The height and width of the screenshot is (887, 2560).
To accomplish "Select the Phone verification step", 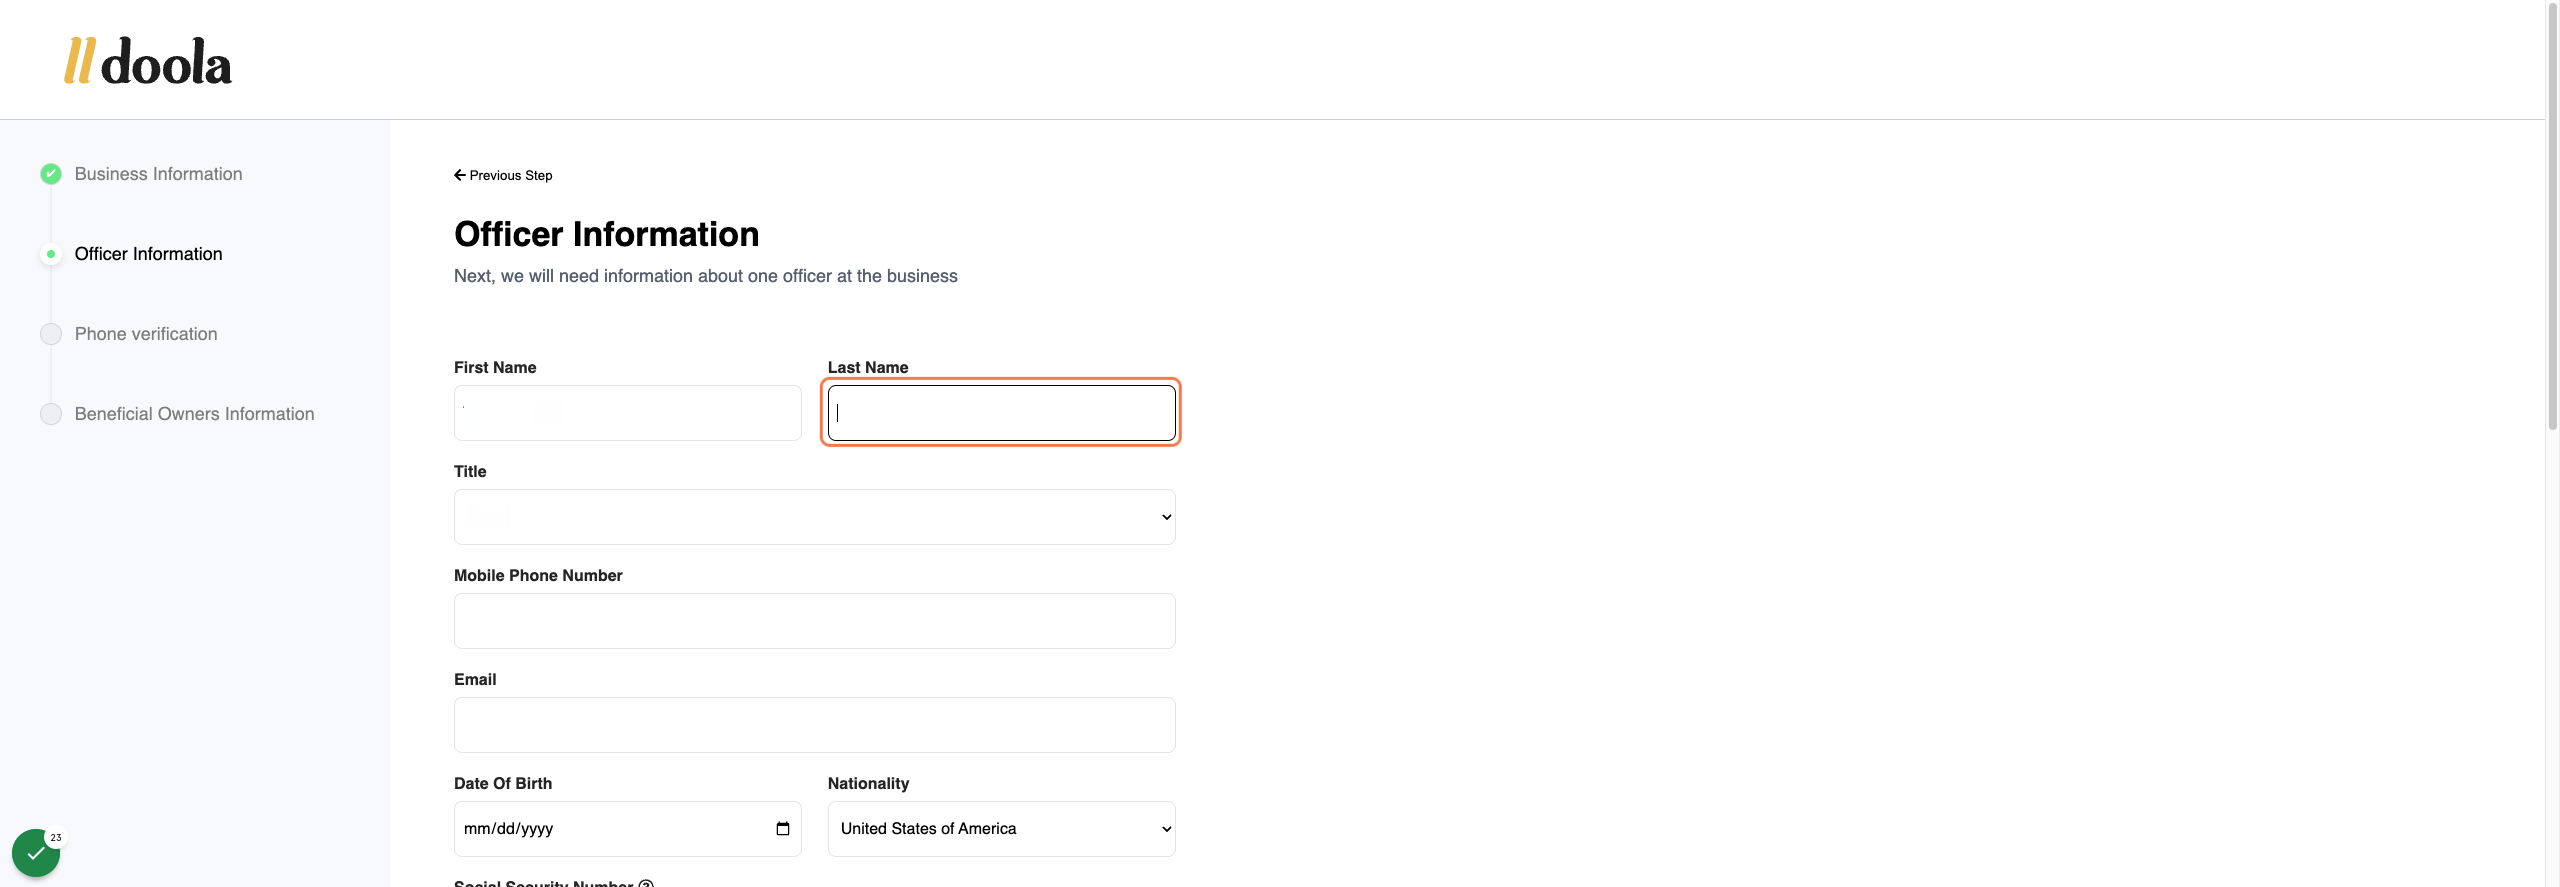I will [x=146, y=334].
